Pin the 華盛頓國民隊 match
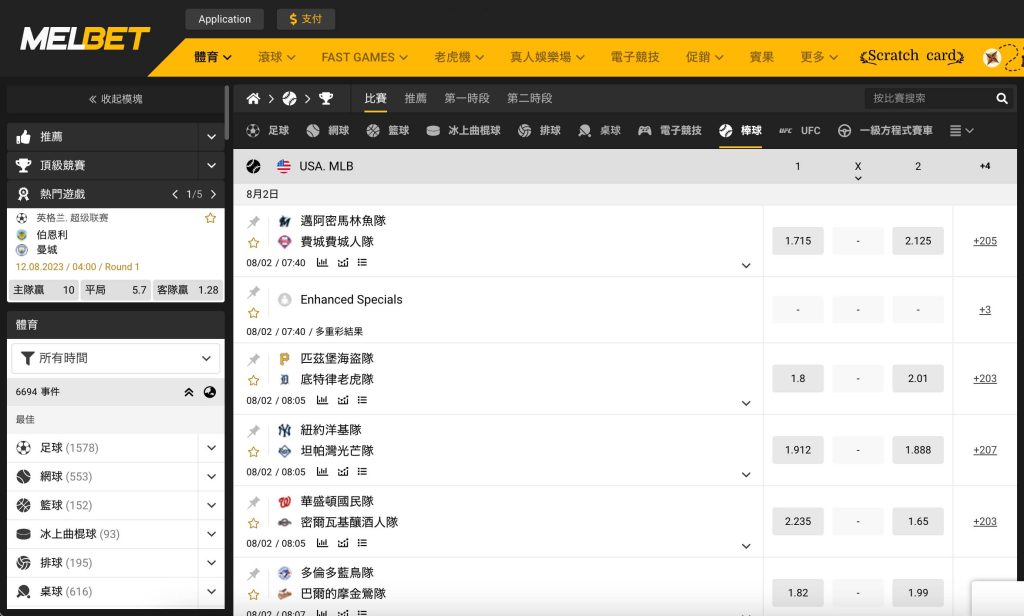 coord(253,502)
